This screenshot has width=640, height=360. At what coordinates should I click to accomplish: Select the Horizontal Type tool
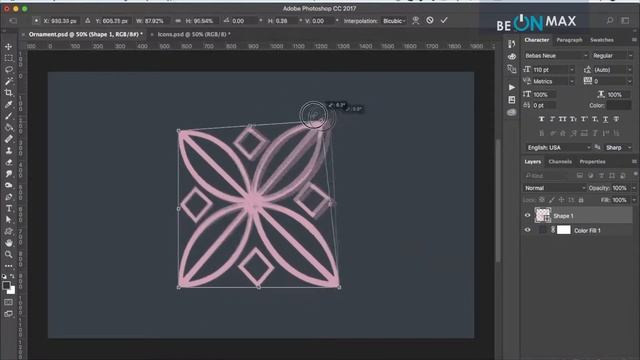9,208
